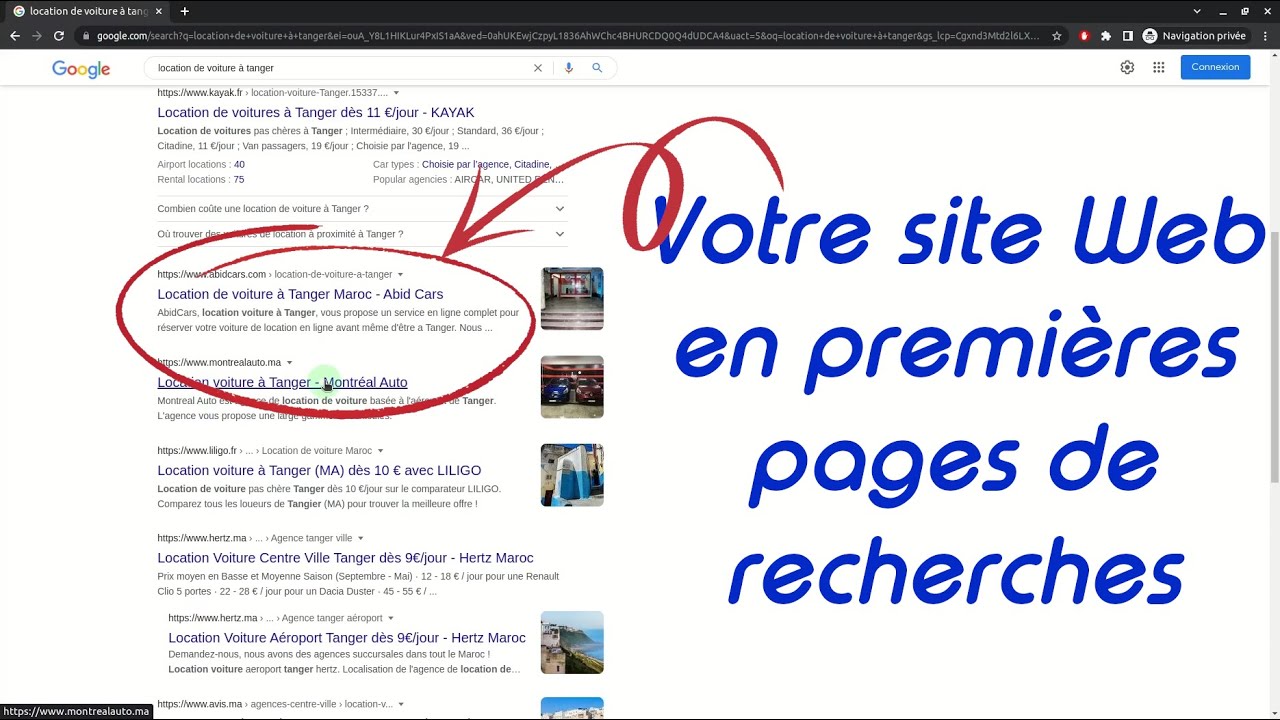Go back to previous page
Viewport: 1280px width, 720px height.
(x=14, y=36)
